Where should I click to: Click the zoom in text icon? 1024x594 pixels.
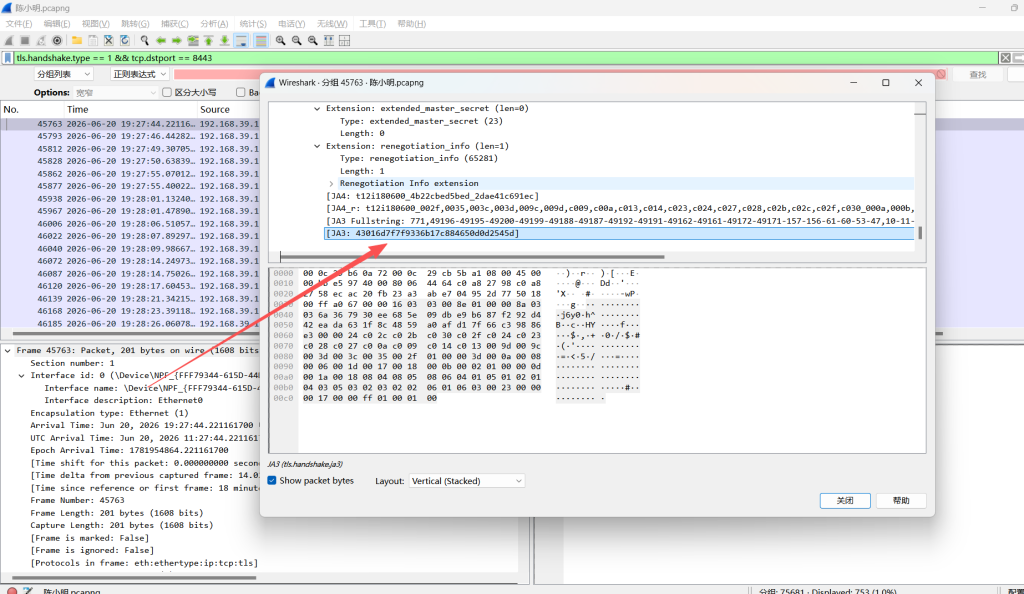pos(280,40)
